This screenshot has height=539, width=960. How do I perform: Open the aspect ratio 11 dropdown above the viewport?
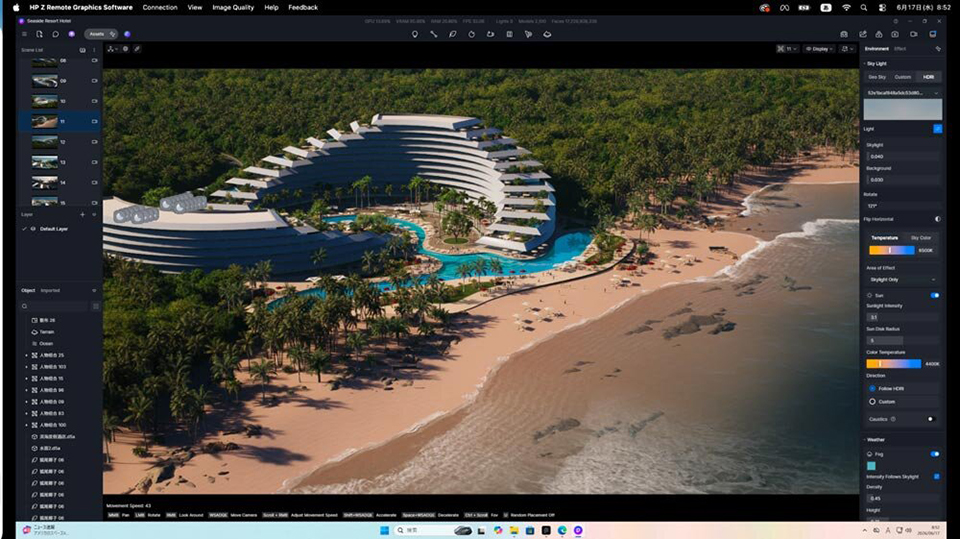(x=787, y=49)
